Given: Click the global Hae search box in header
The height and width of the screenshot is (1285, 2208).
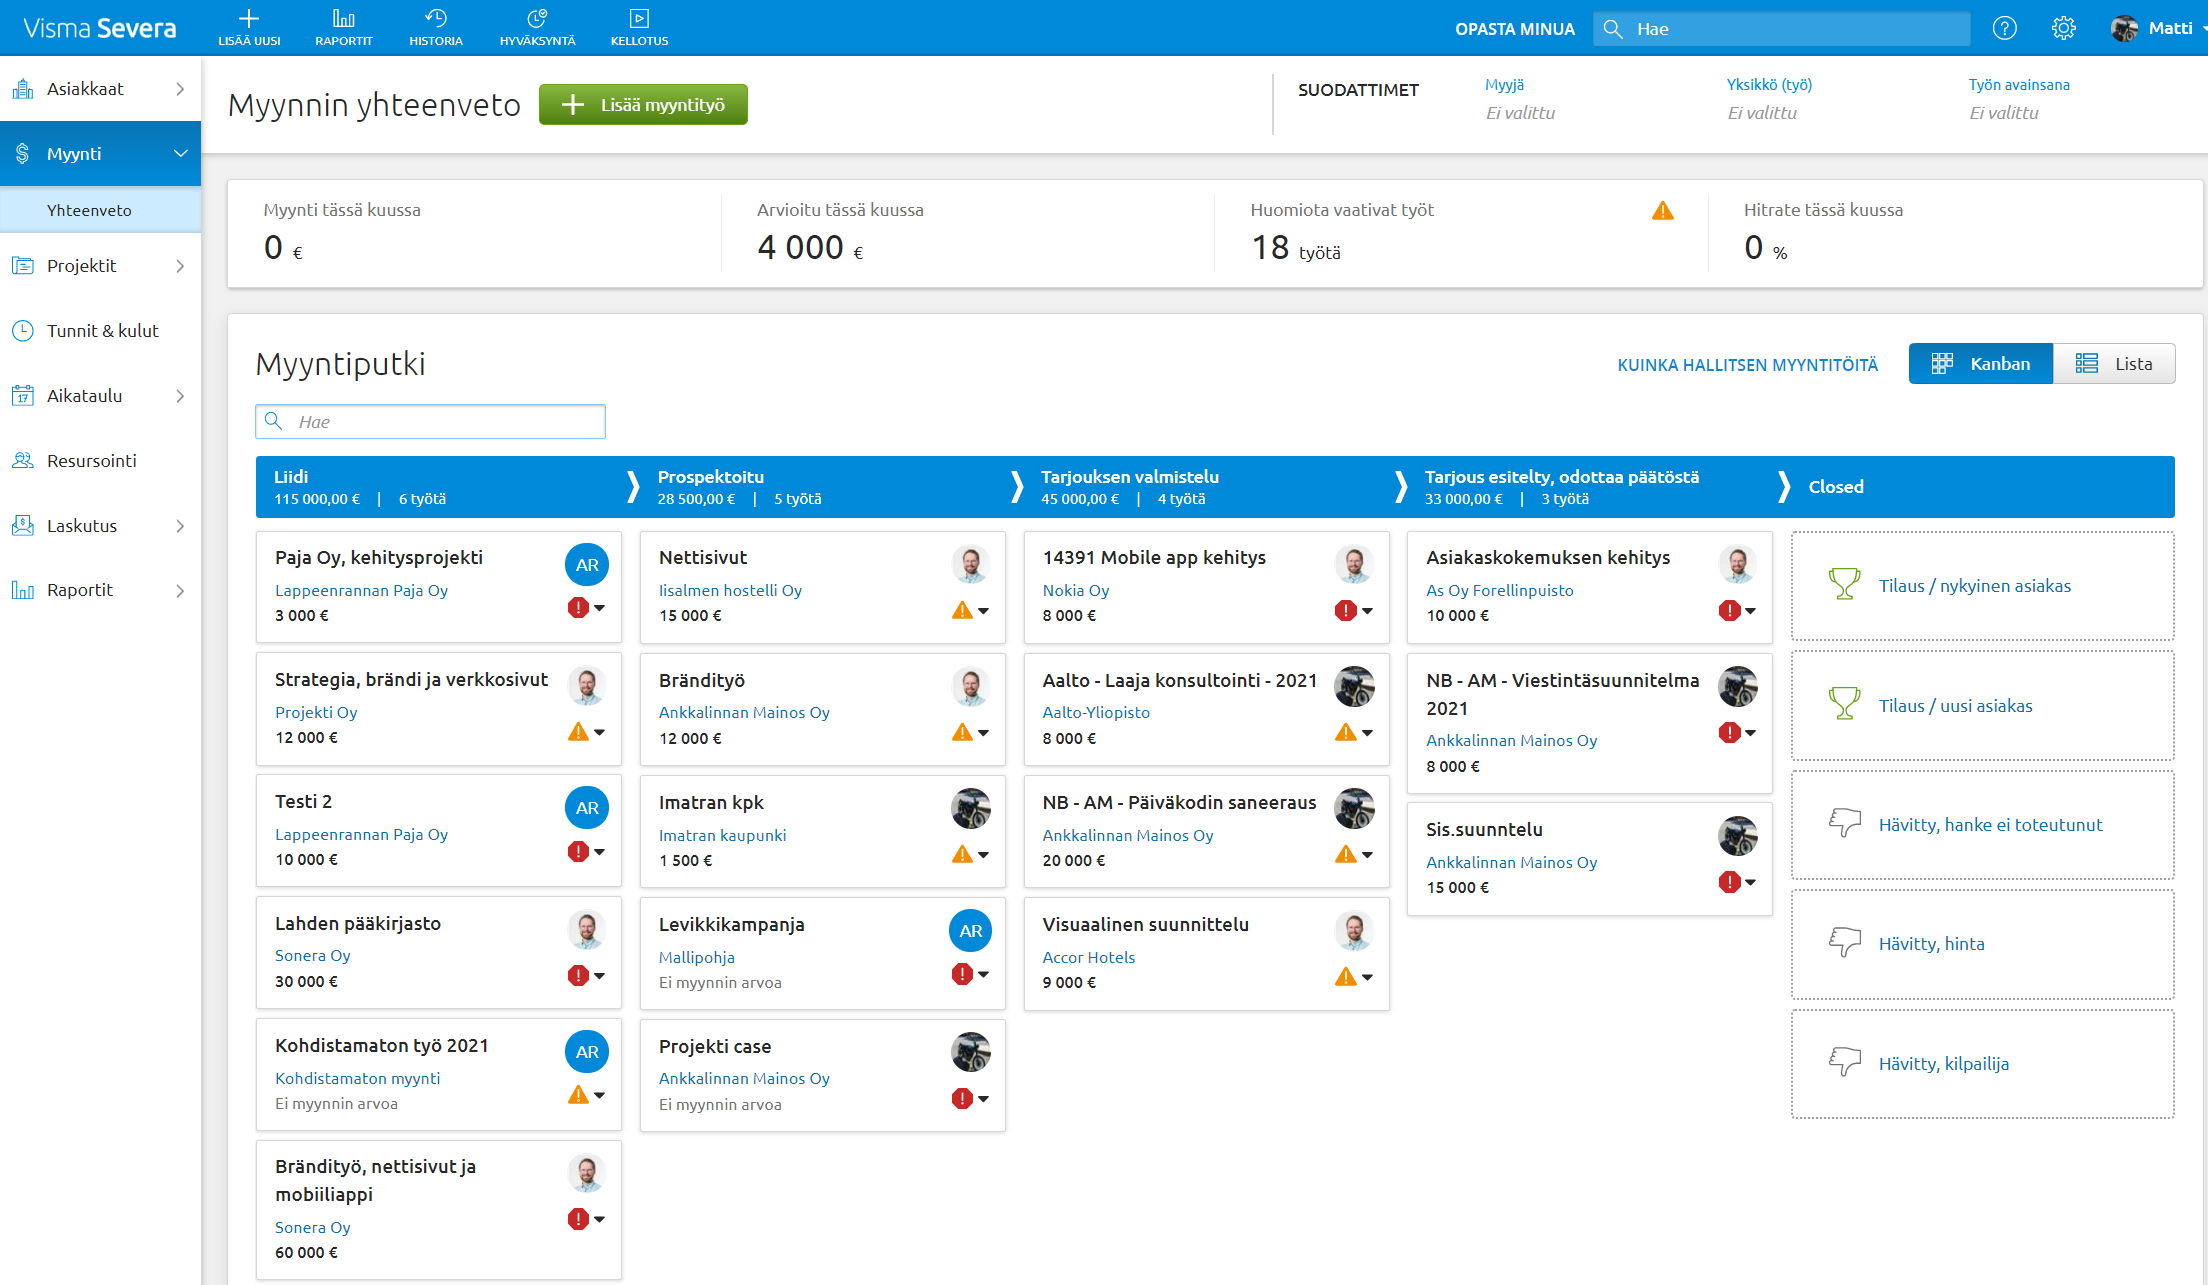Looking at the screenshot, I should (x=1782, y=29).
